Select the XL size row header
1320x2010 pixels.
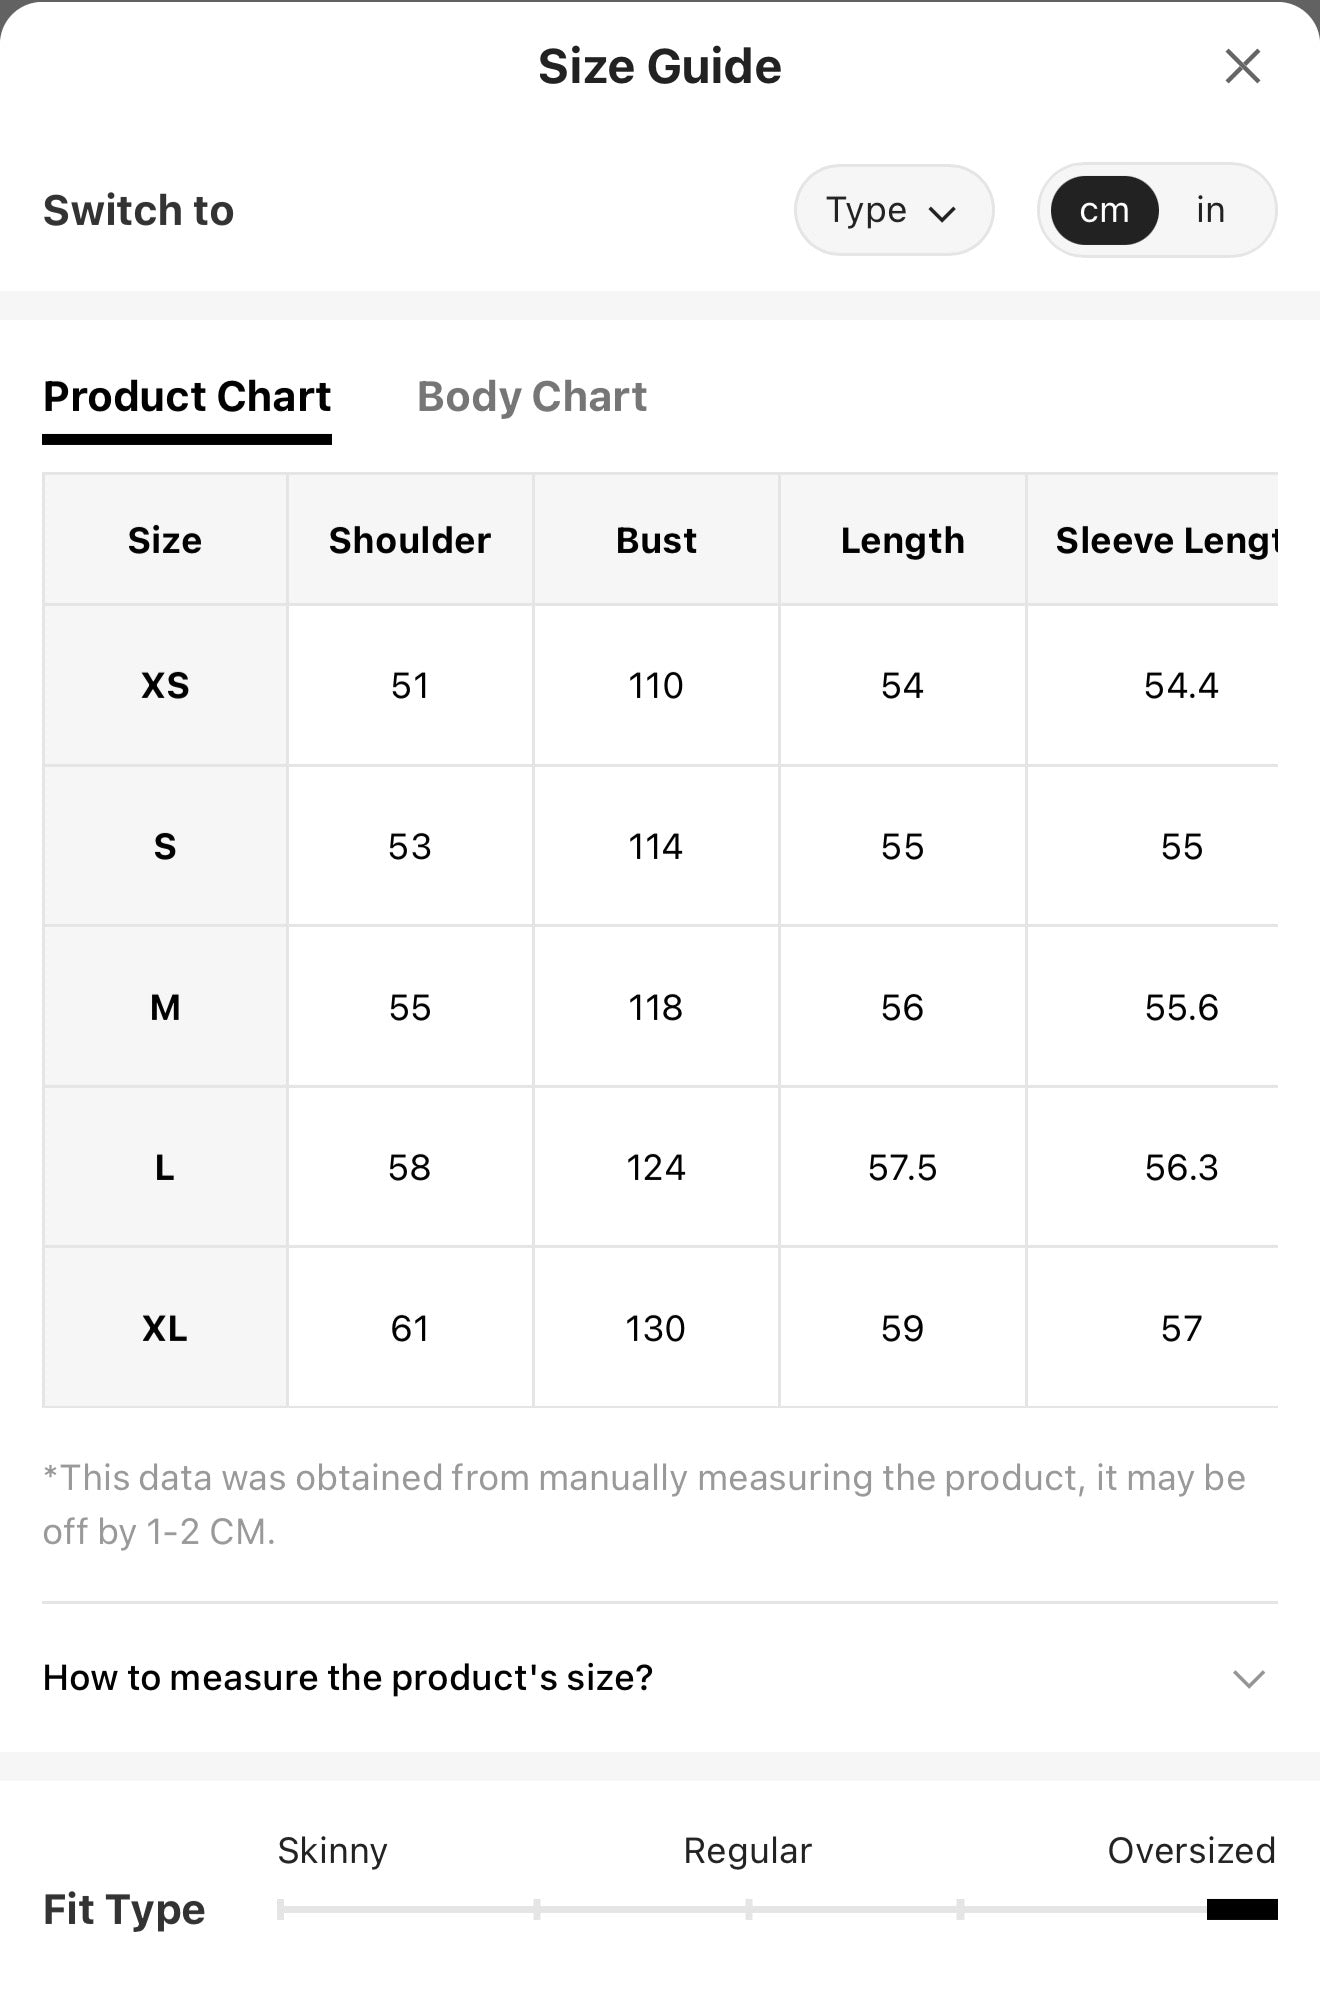pos(165,1328)
